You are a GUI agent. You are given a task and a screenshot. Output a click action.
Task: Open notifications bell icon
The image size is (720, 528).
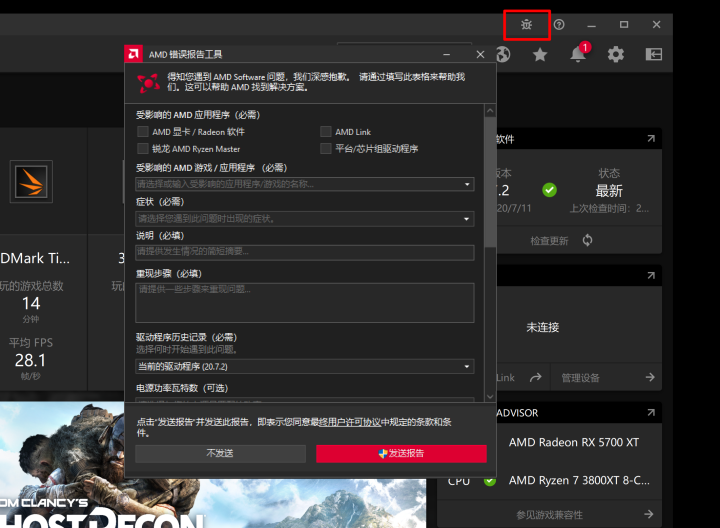(x=578, y=54)
